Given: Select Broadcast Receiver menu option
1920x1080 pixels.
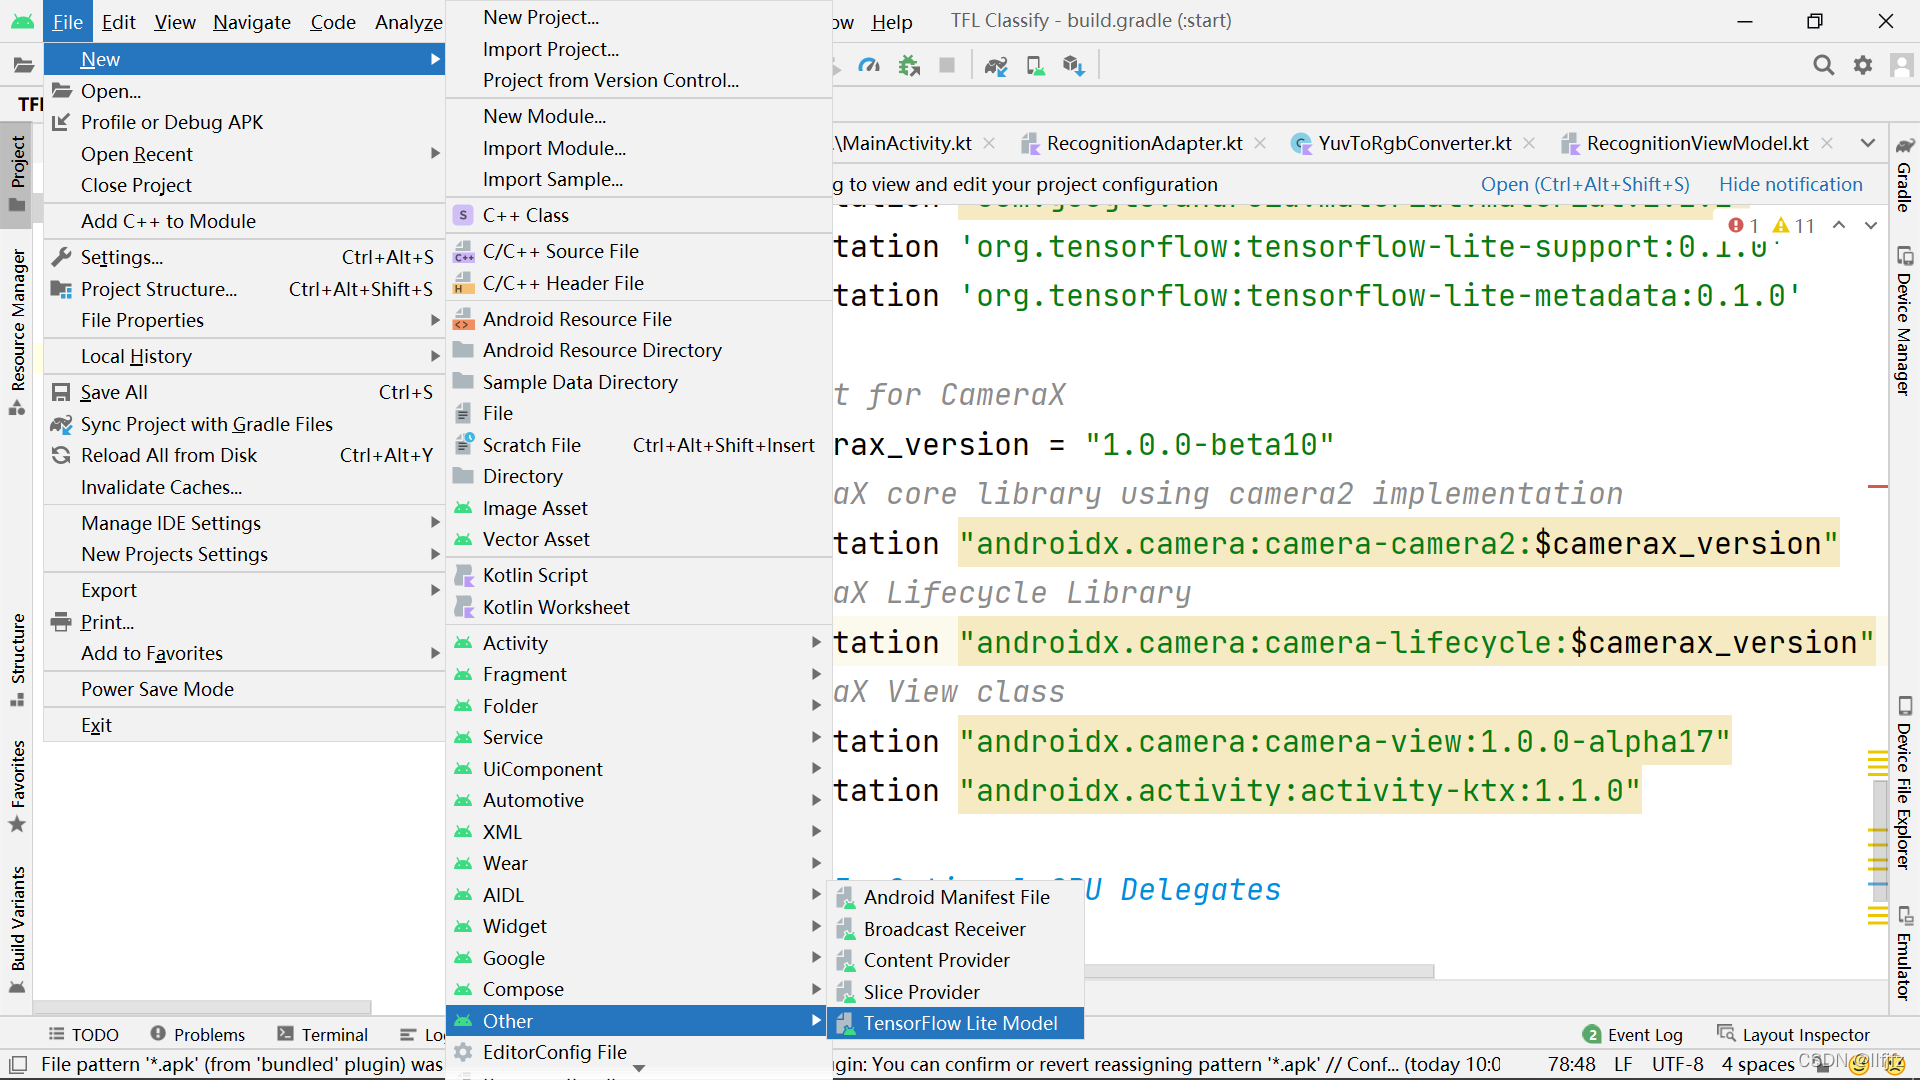Looking at the screenshot, I should [944, 928].
